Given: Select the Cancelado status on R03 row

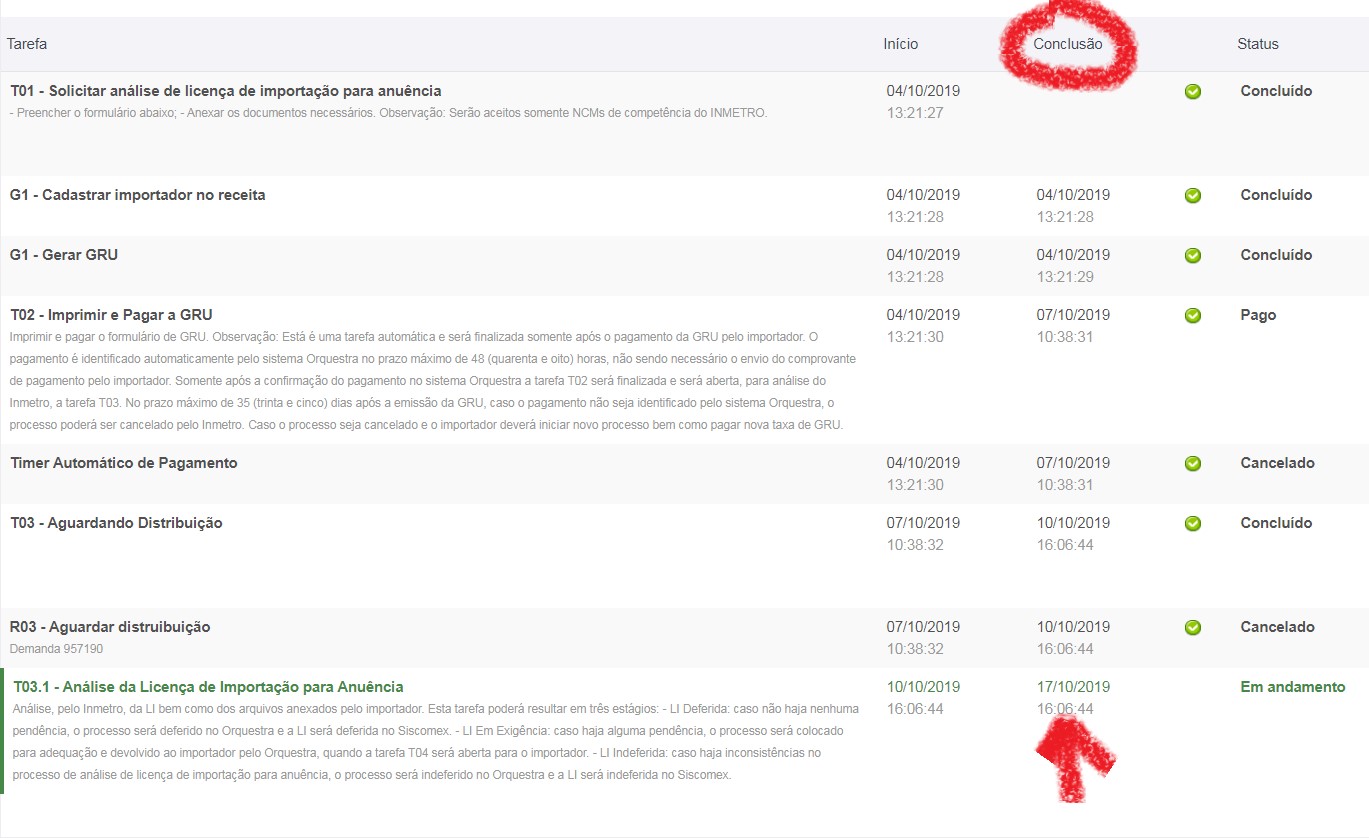Looking at the screenshot, I should click(1277, 627).
